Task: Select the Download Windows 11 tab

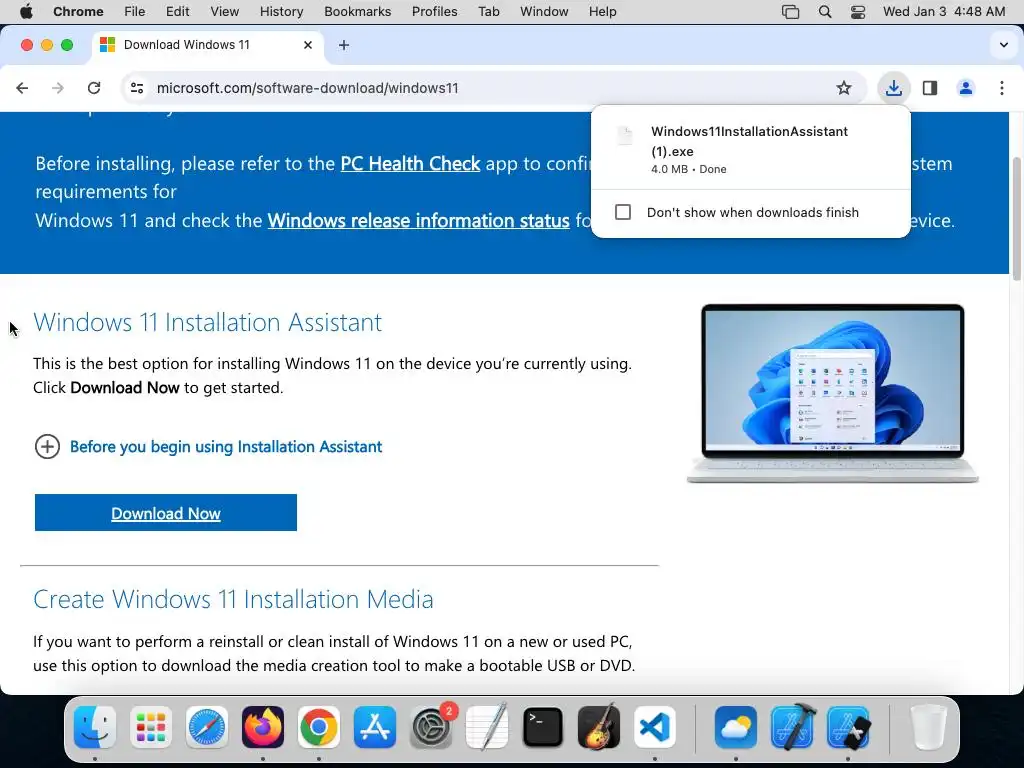Action: [x=208, y=45]
